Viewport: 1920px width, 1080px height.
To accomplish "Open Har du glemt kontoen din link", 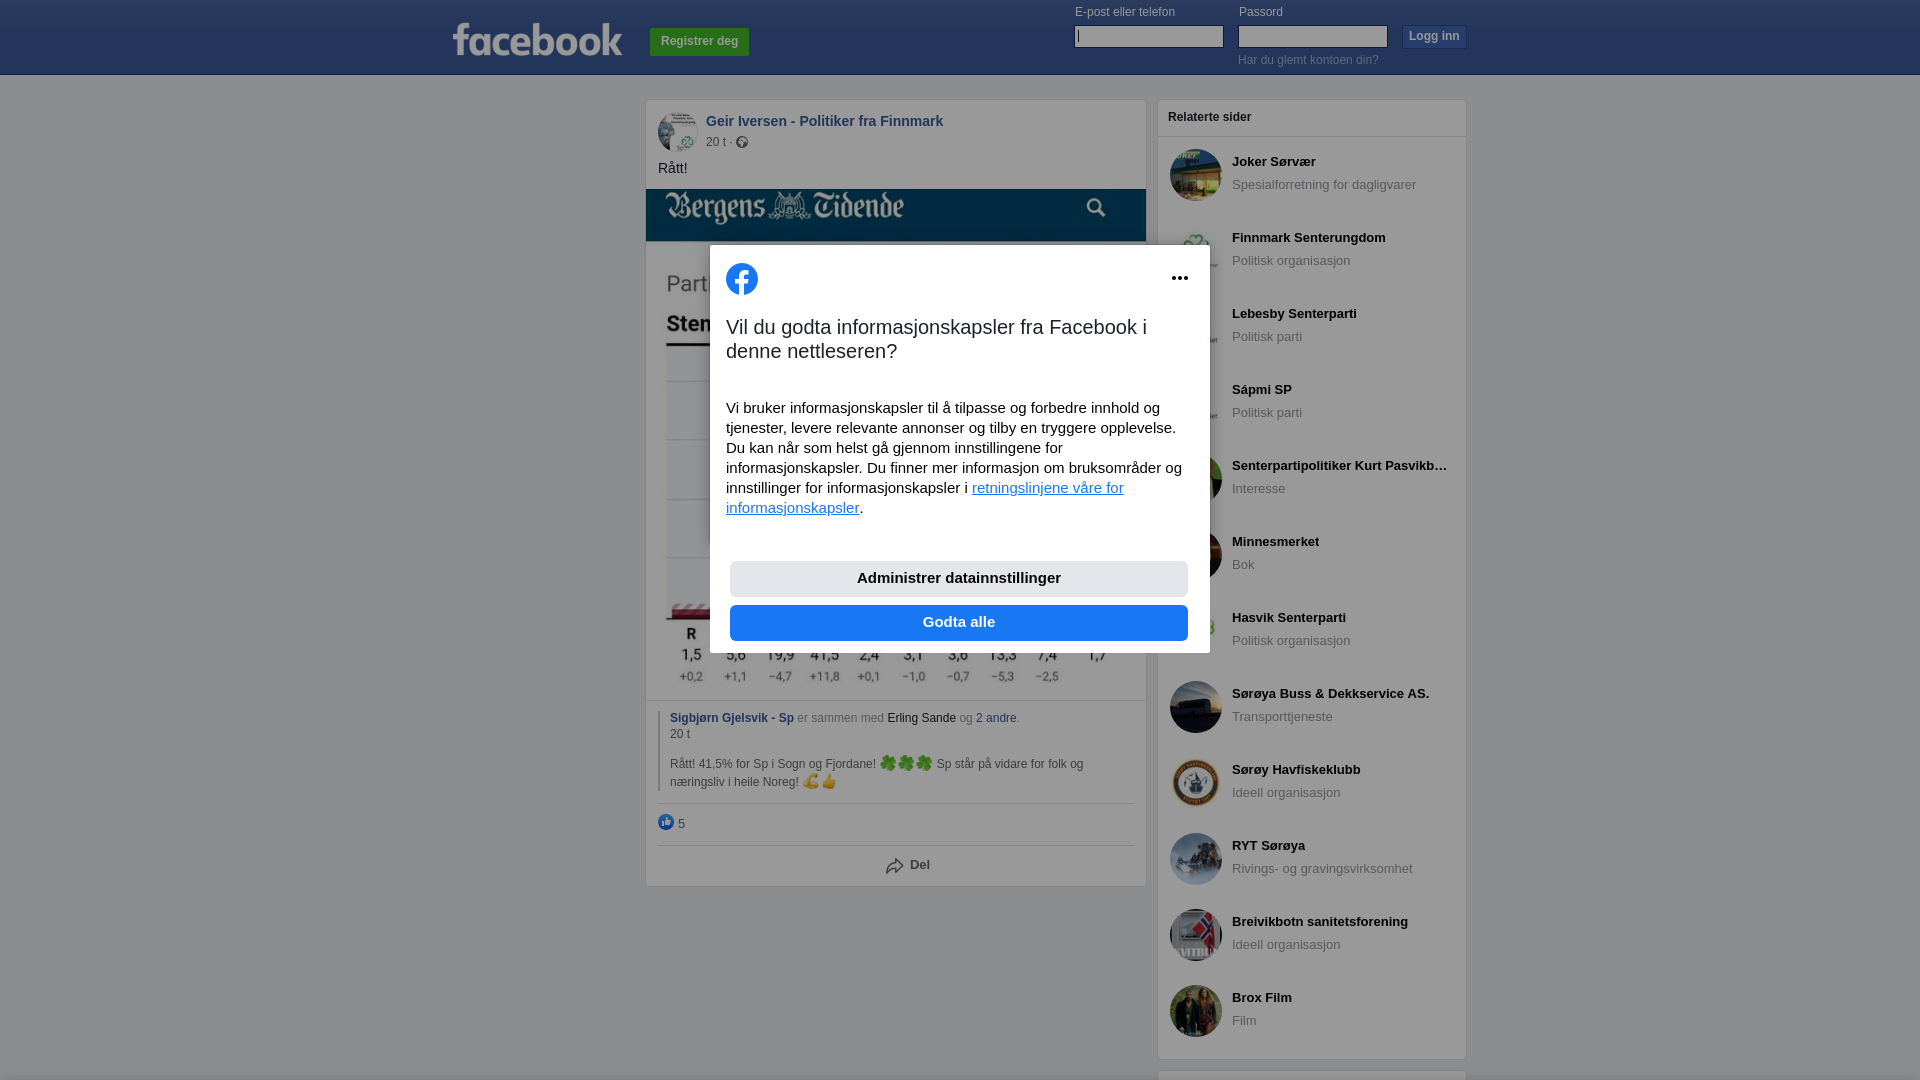I will point(1308,60).
